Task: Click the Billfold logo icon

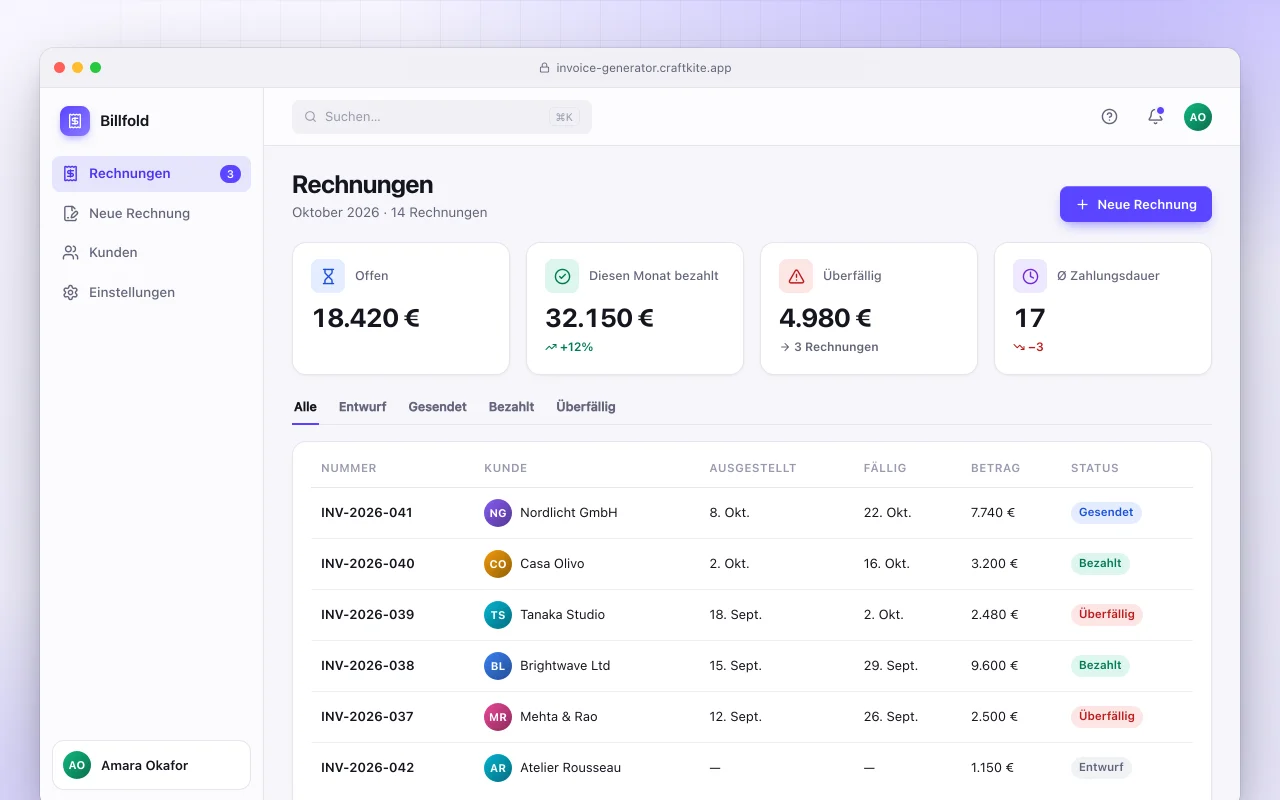Action: tap(75, 121)
